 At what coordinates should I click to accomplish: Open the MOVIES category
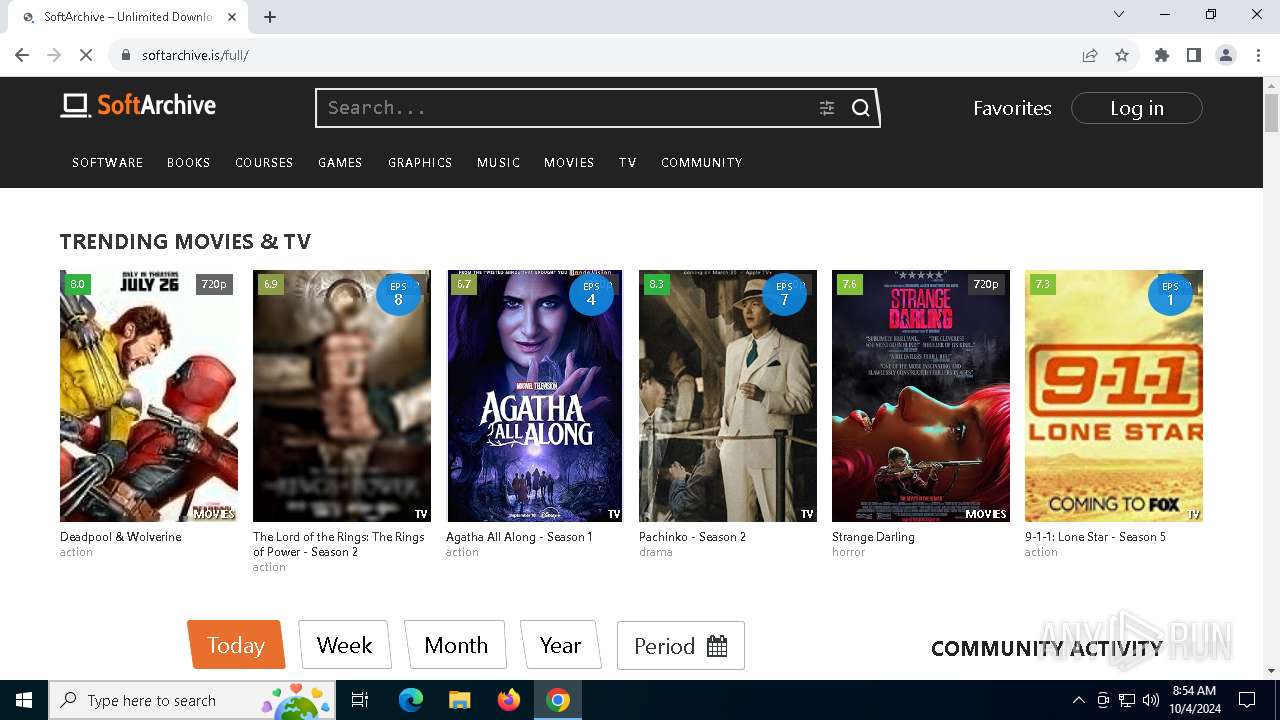coord(569,162)
